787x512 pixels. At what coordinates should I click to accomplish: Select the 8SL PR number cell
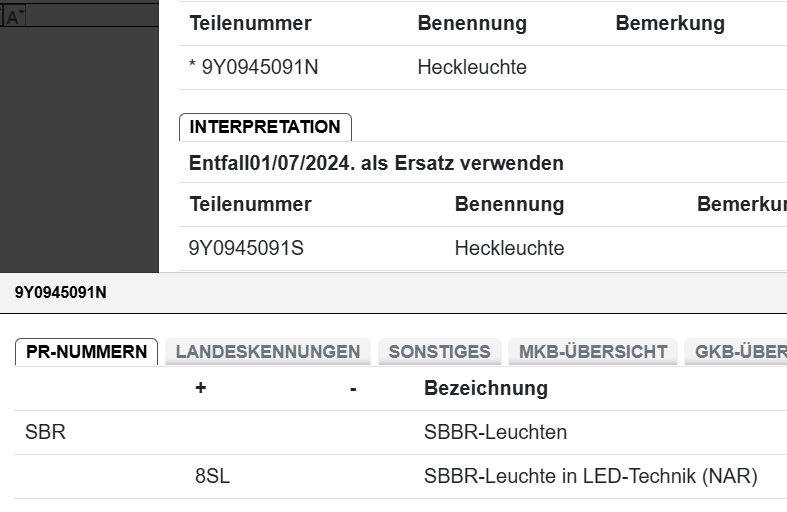click(x=212, y=477)
